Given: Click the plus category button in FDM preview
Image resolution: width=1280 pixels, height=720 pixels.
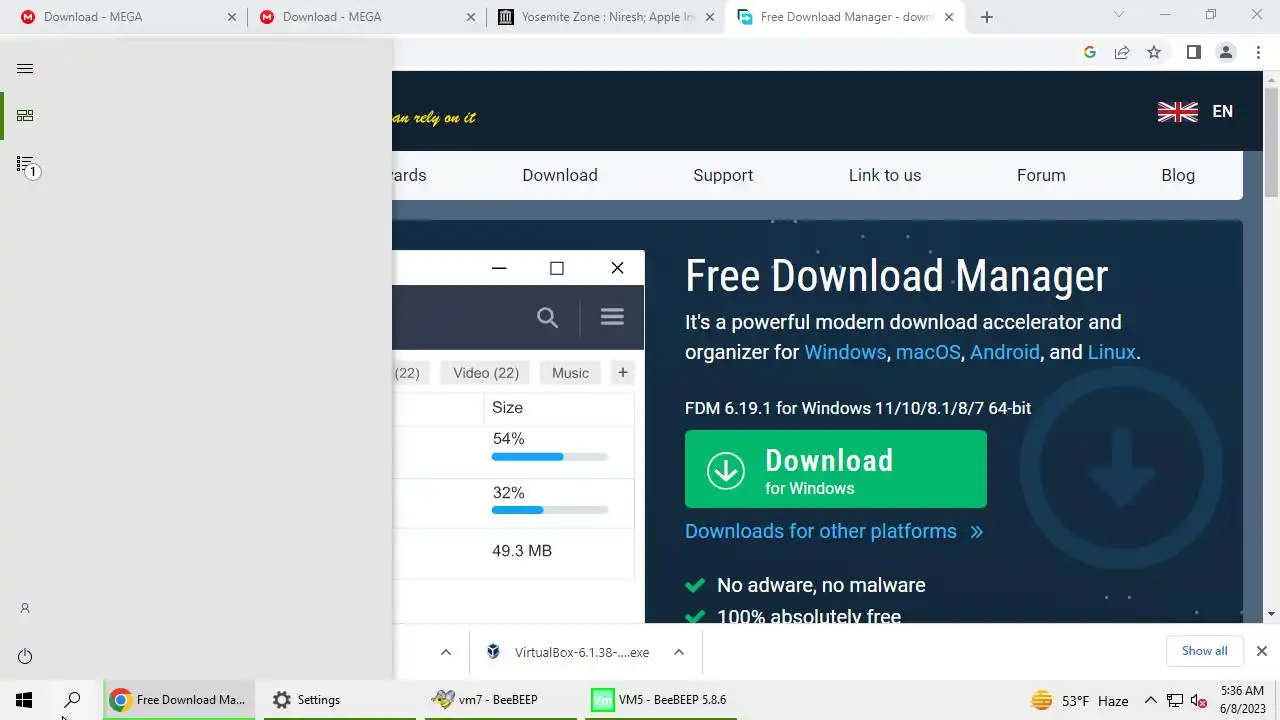Looking at the screenshot, I should [622, 373].
